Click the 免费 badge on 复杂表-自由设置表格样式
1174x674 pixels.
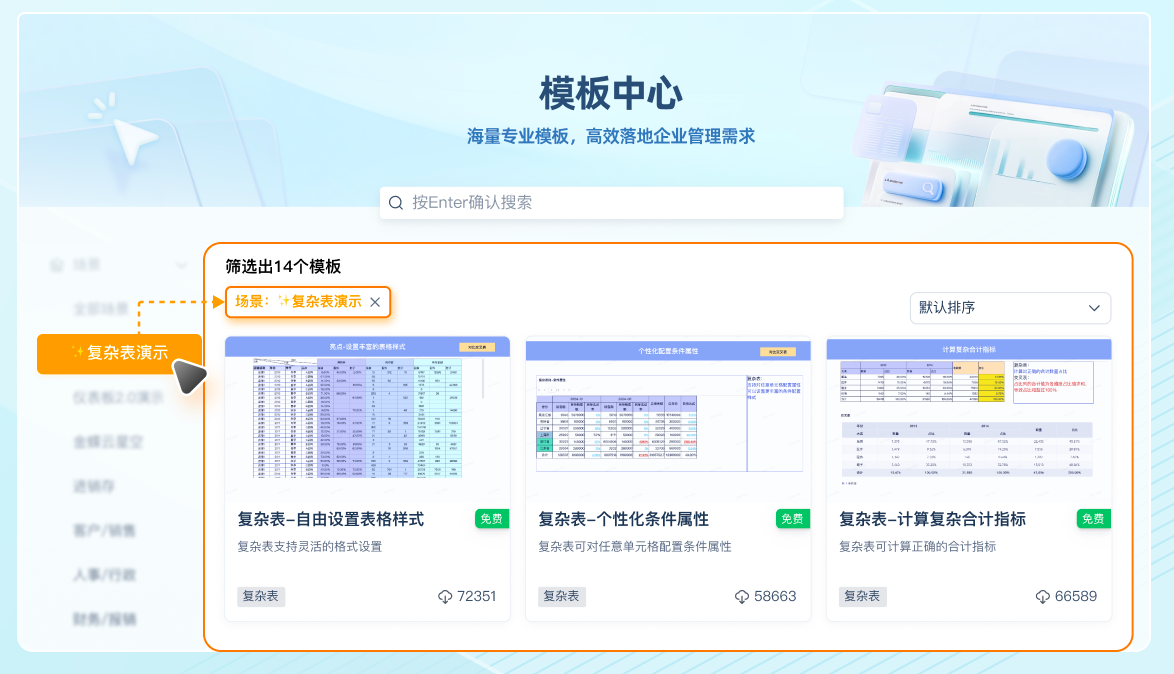click(x=490, y=519)
